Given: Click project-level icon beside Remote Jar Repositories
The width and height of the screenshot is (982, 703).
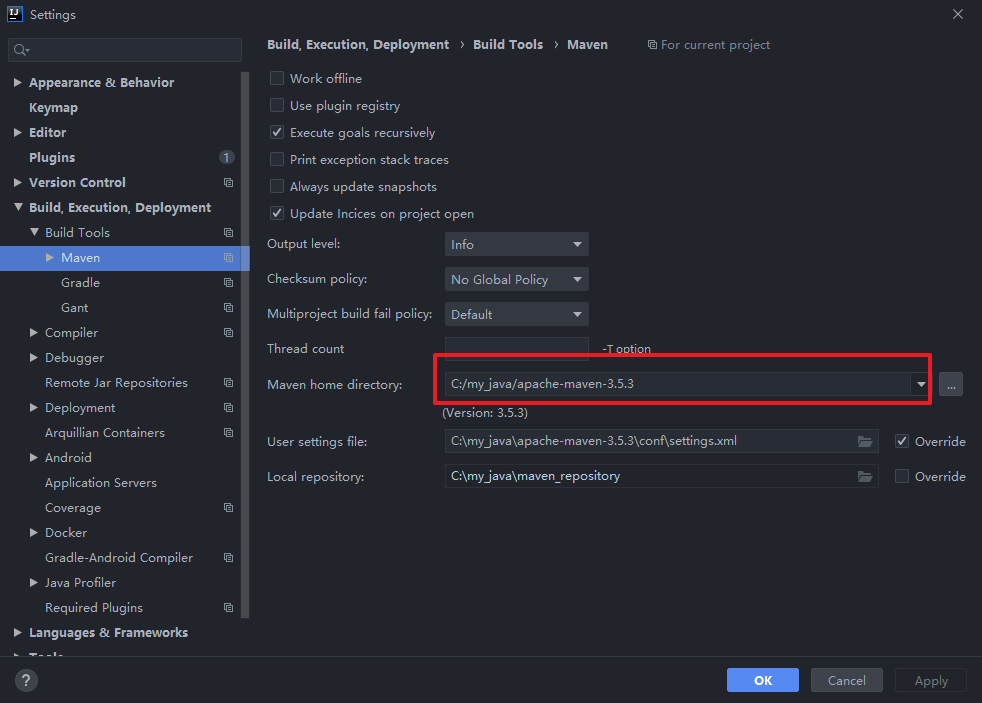Looking at the screenshot, I should 229,382.
